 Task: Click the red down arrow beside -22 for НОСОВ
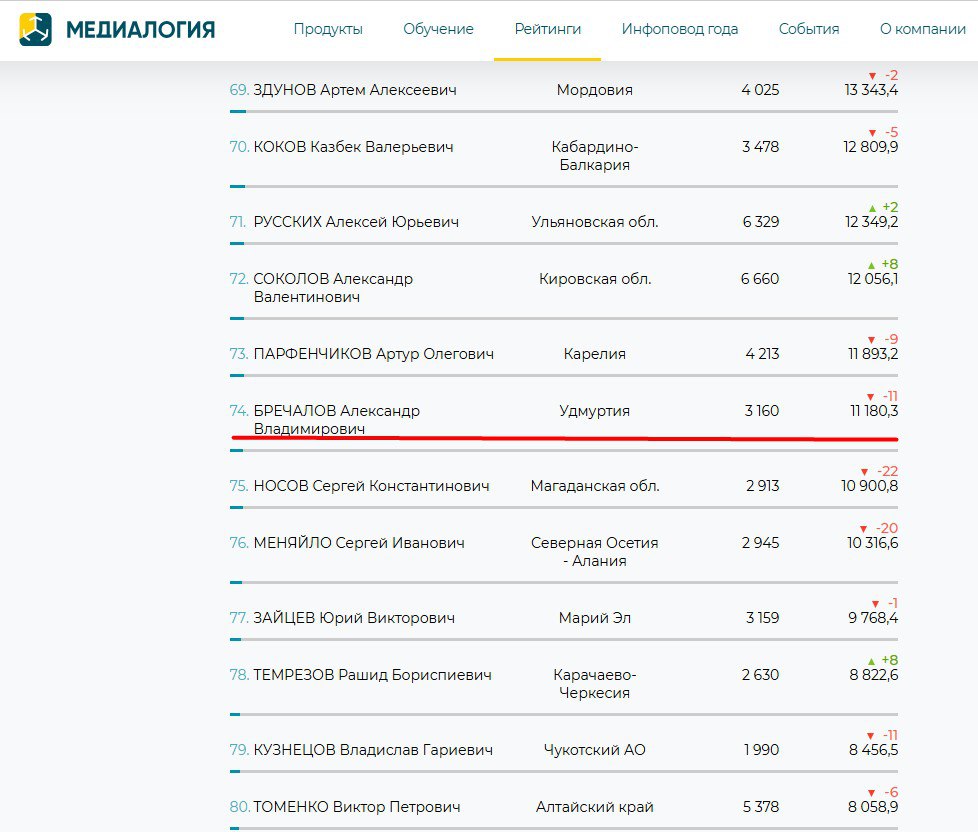tap(864, 472)
